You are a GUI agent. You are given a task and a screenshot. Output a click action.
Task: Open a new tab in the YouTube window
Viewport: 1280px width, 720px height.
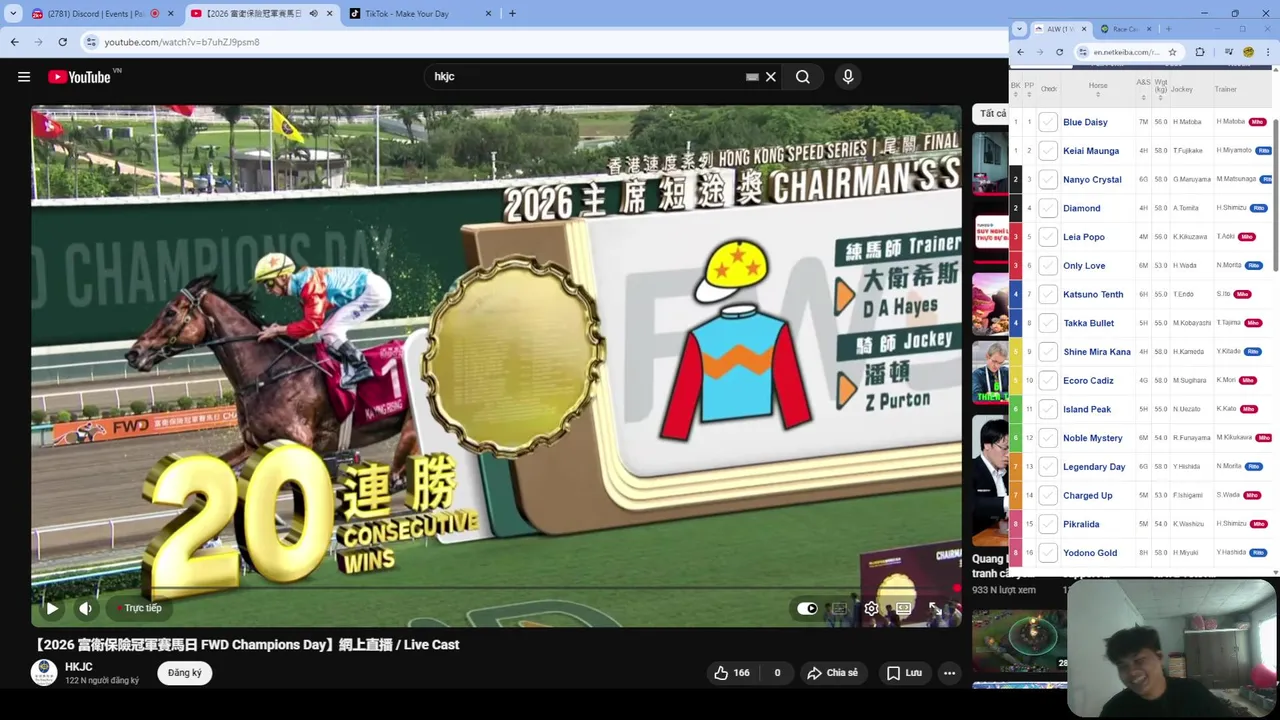(x=512, y=14)
